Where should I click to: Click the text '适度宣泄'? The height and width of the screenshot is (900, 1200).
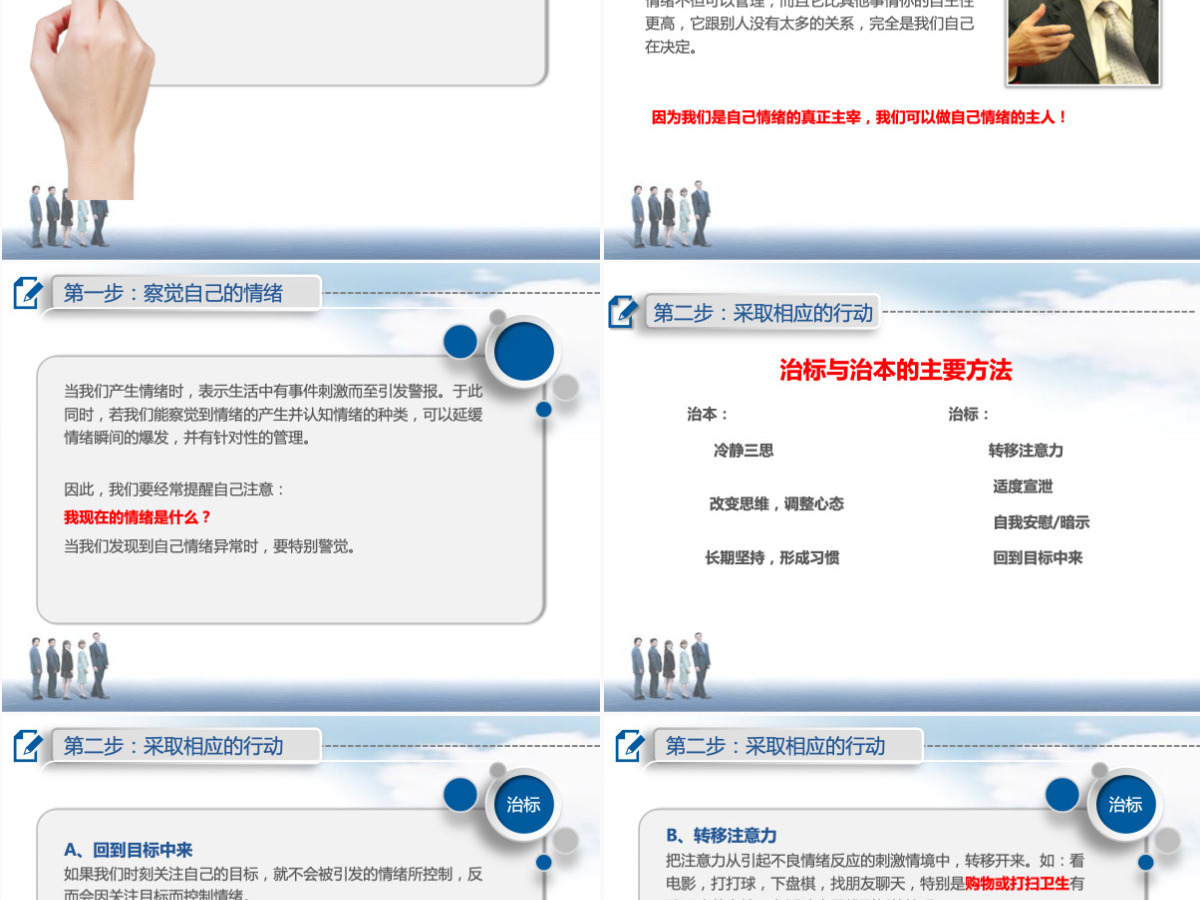click(1023, 486)
